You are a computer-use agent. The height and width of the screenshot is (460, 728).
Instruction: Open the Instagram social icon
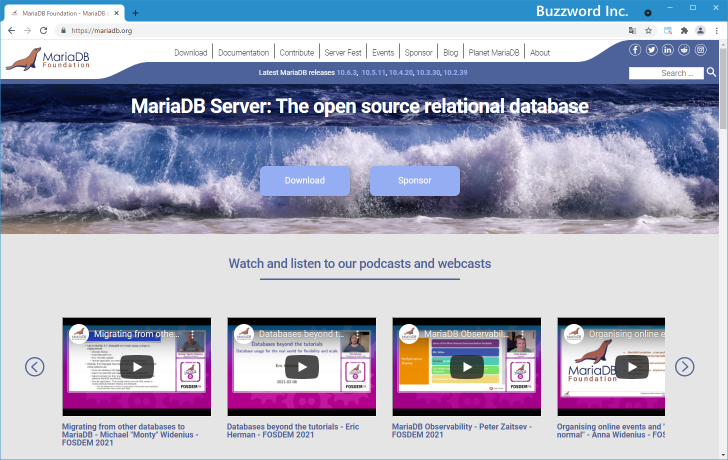(699, 50)
